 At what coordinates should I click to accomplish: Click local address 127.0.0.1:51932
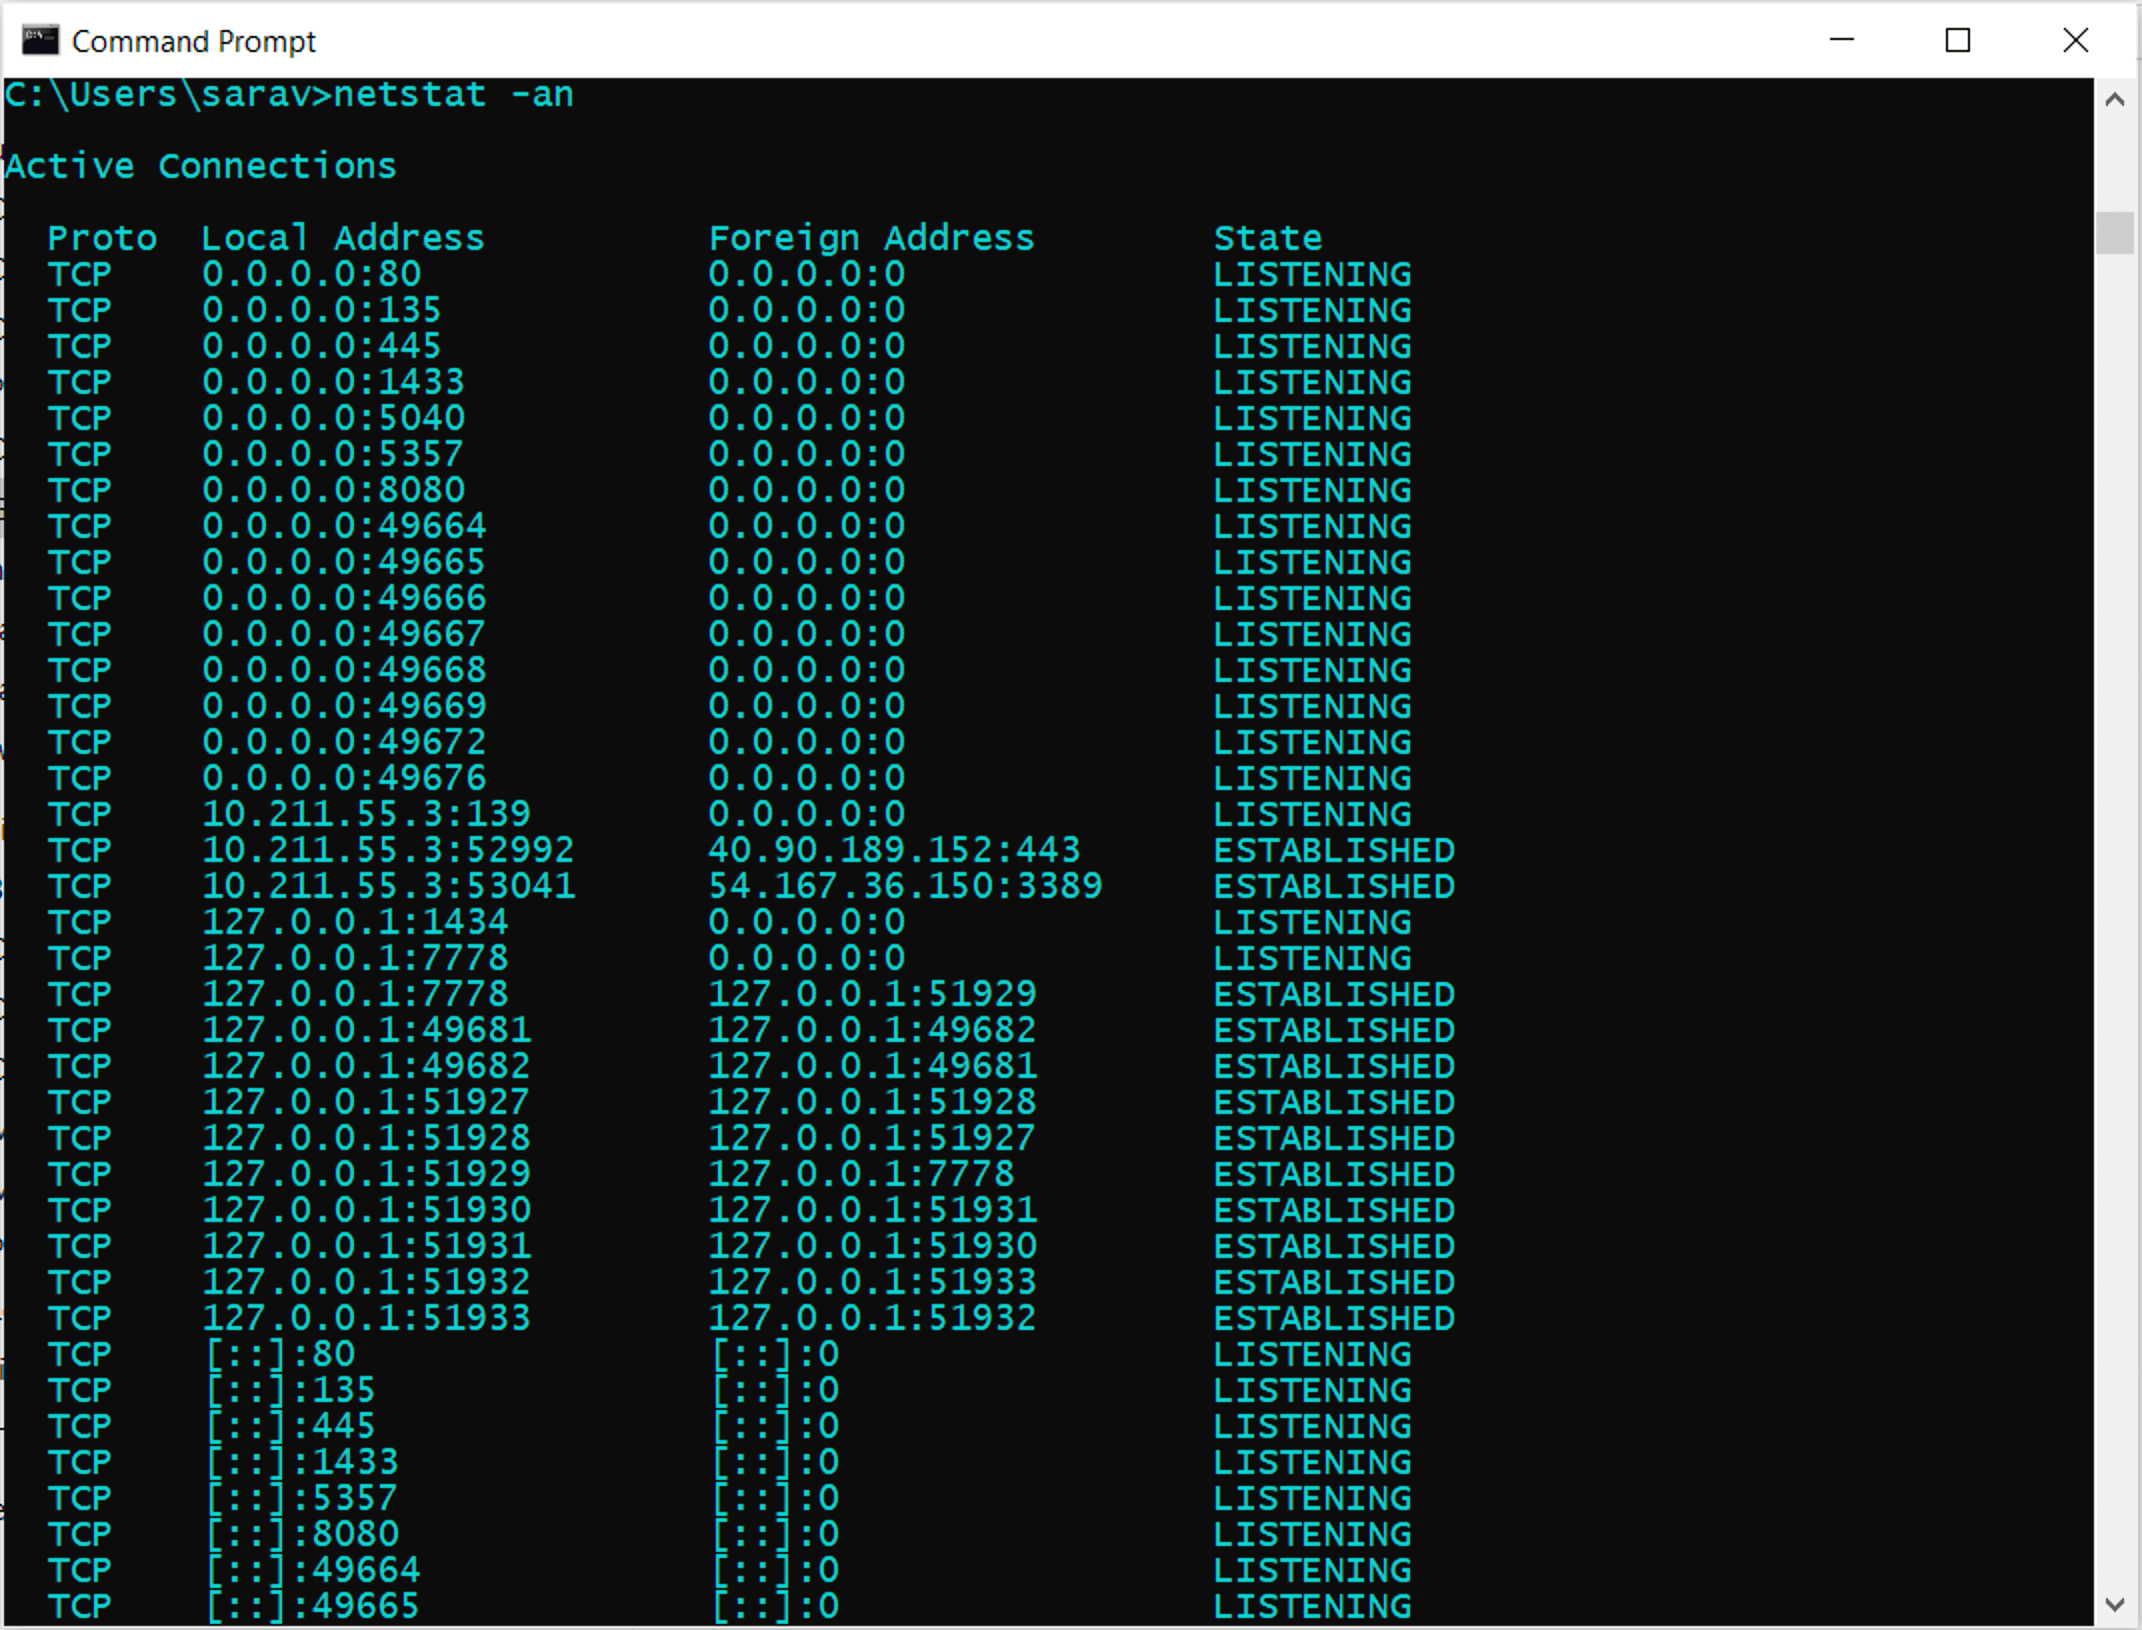coord(366,1282)
